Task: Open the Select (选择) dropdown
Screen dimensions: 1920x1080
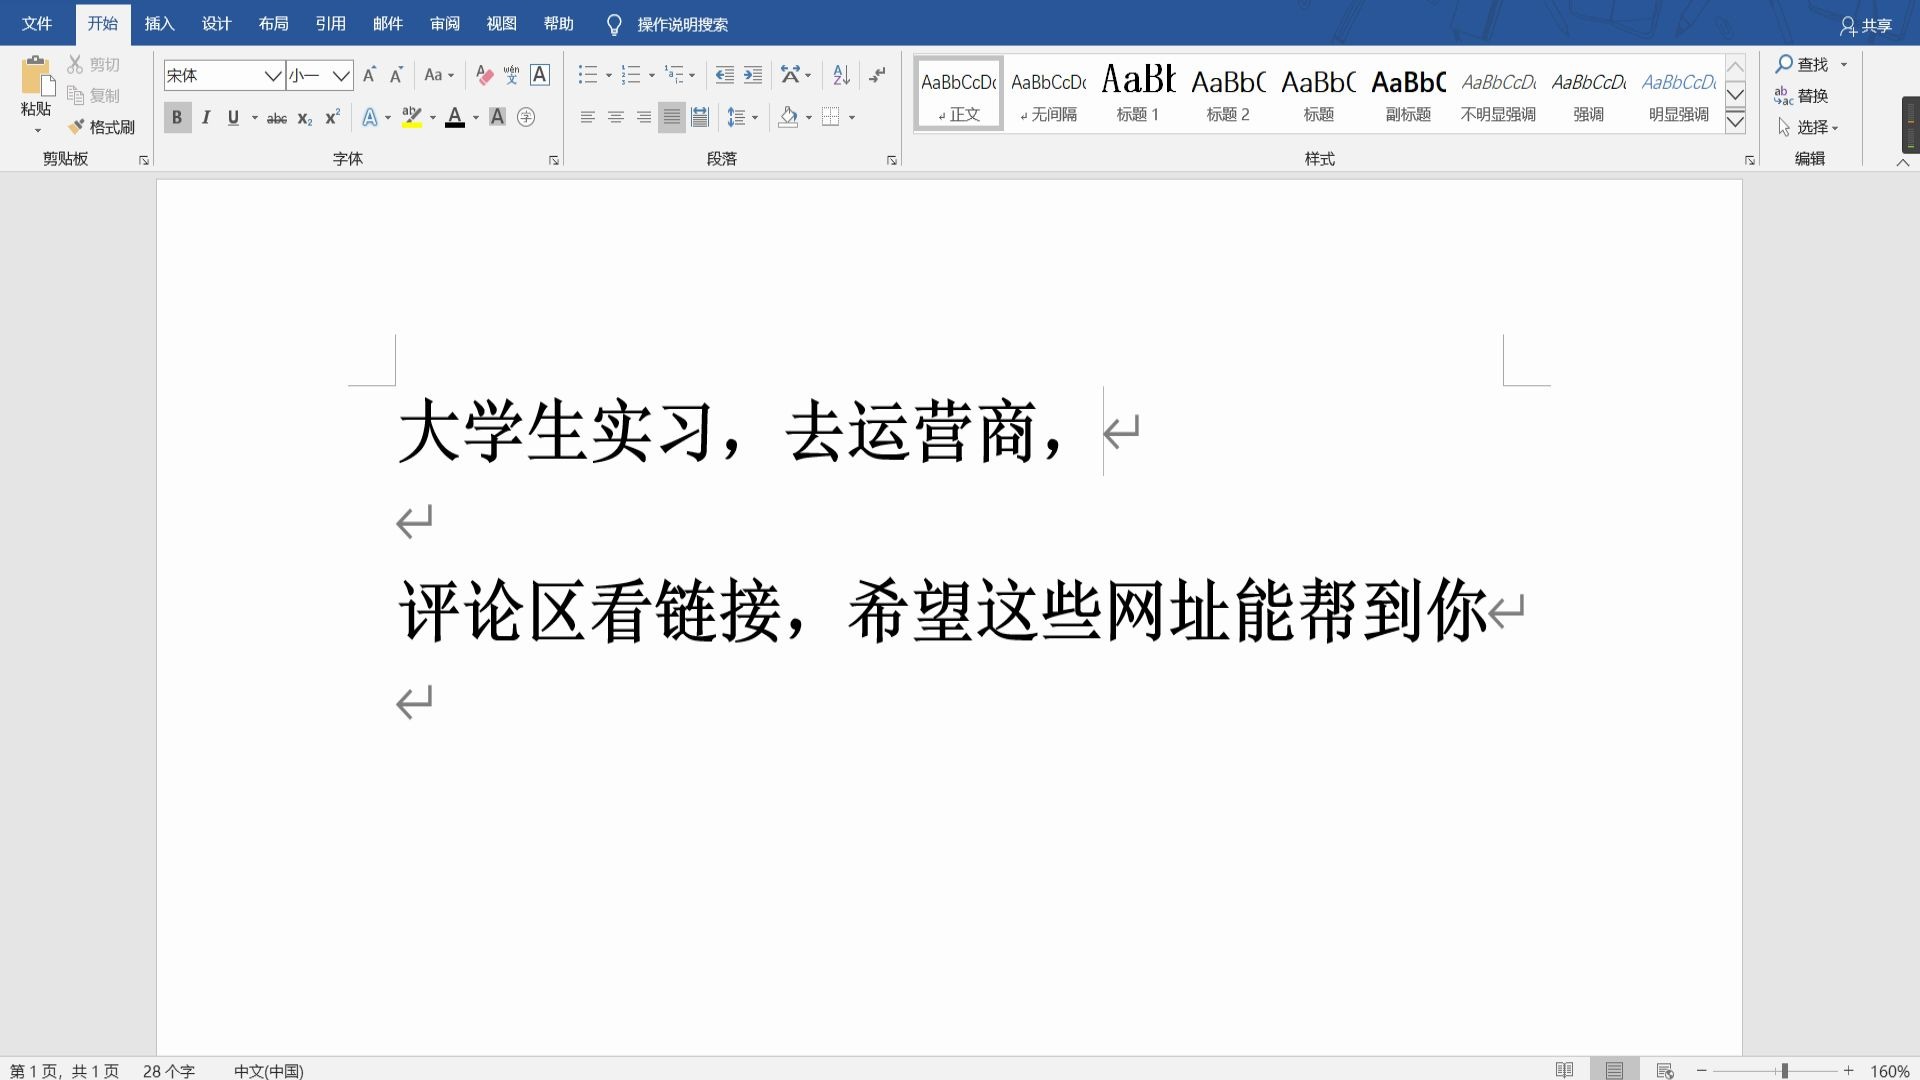Action: click(1809, 127)
